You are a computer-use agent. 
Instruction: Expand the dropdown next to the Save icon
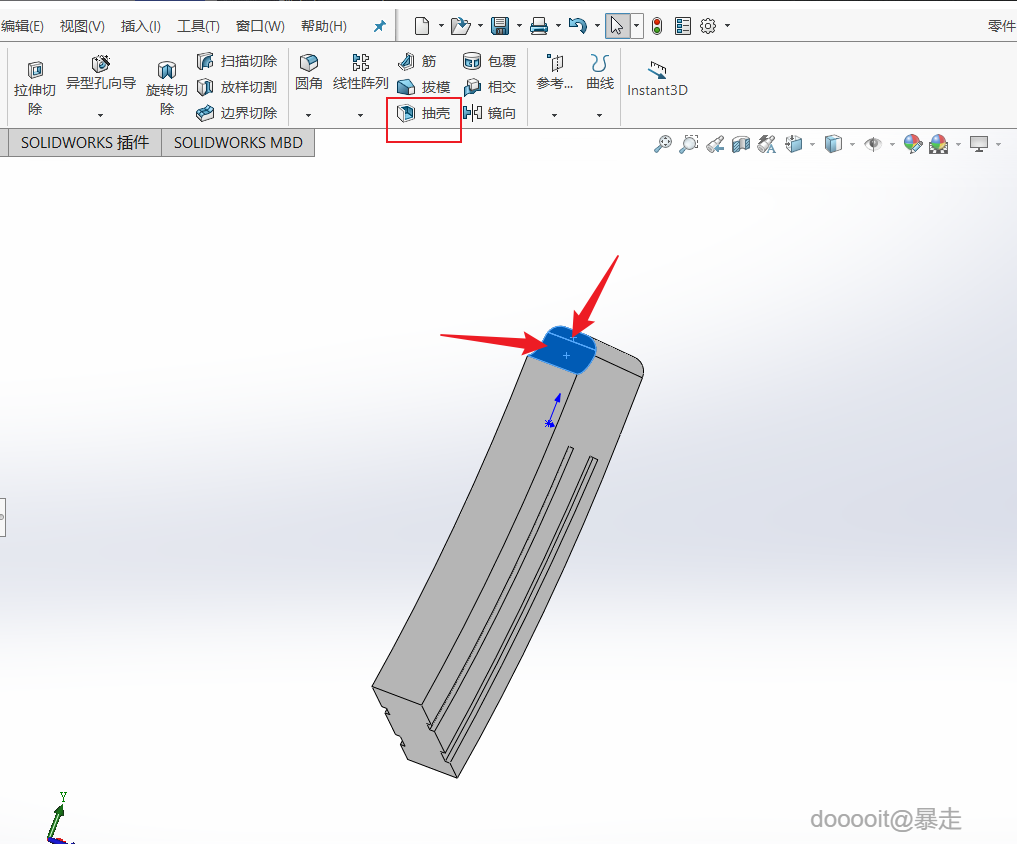pyautogui.click(x=519, y=26)
